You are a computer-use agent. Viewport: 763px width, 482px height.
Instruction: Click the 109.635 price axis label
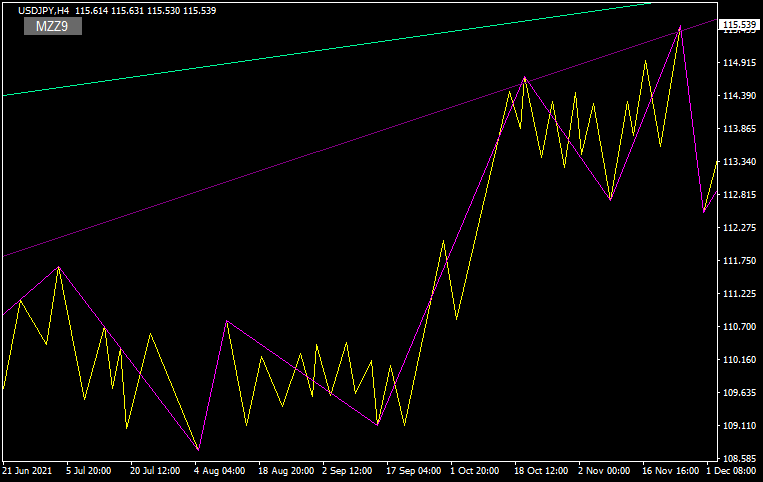[x=739, y=393]
